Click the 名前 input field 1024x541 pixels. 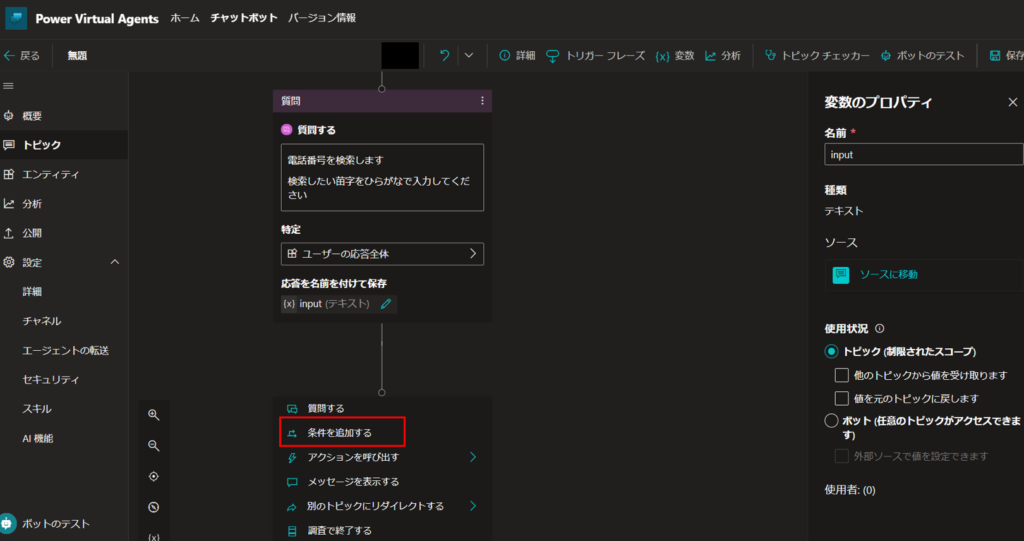tap(923, 155)
